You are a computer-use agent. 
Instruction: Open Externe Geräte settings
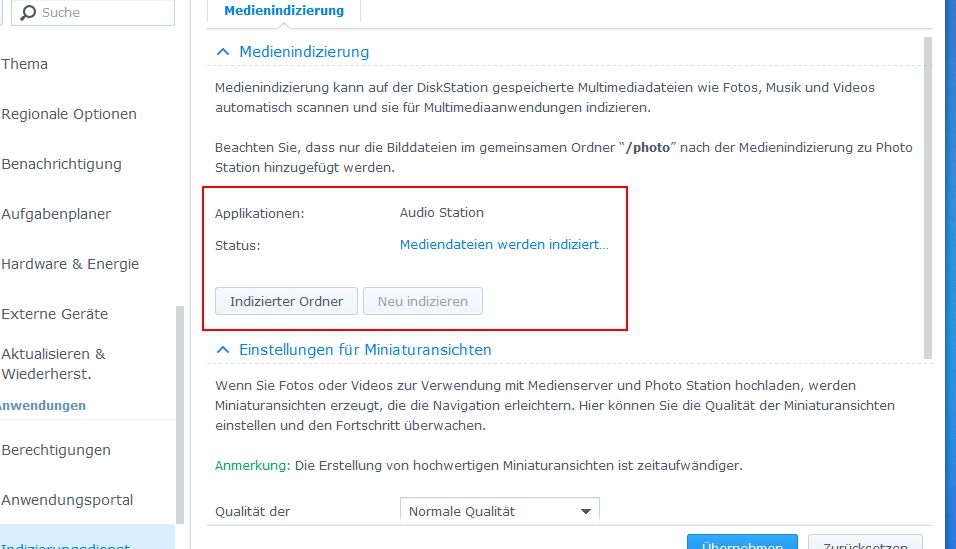[x=55, y=314]
